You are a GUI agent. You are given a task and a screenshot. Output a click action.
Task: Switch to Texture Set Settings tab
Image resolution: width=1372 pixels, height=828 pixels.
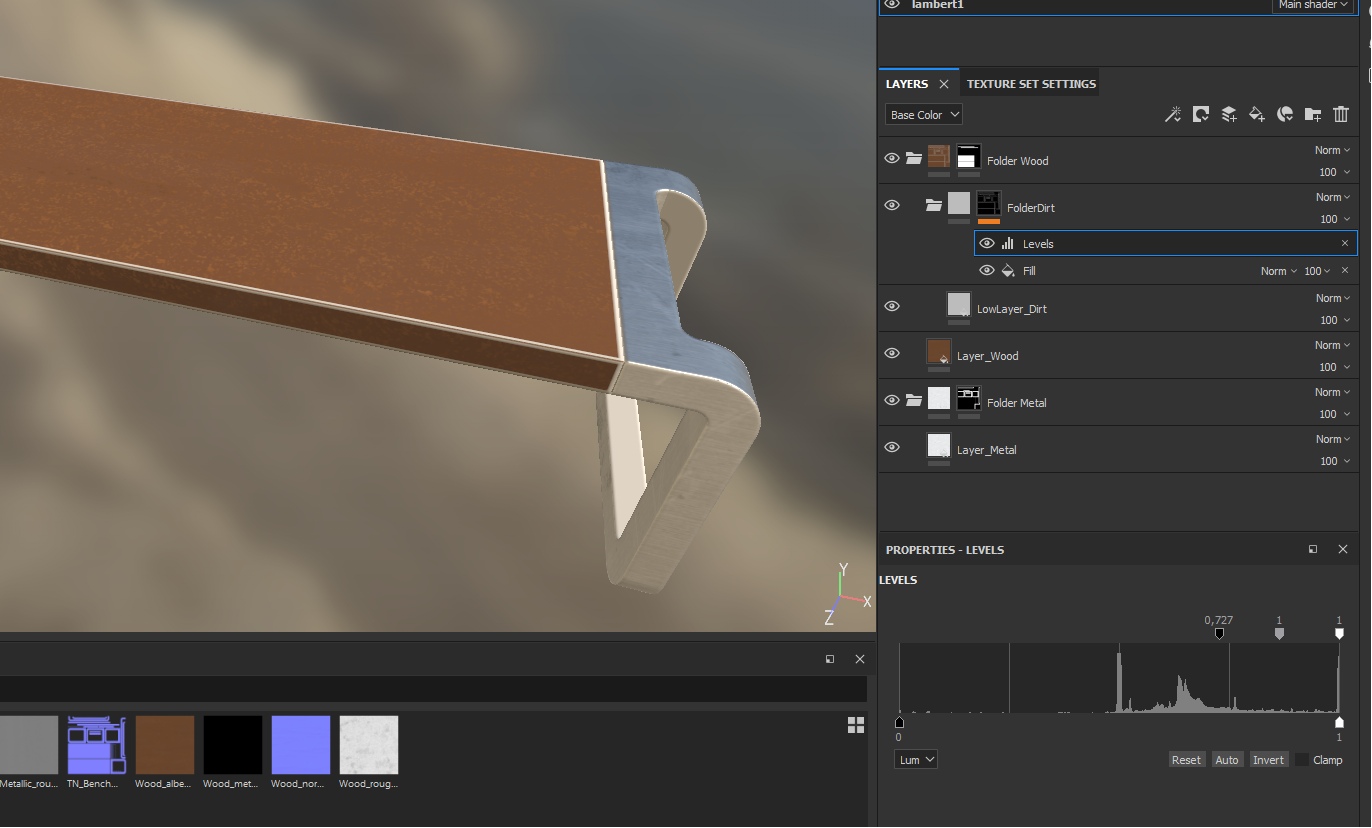[x=1031, y=84]
